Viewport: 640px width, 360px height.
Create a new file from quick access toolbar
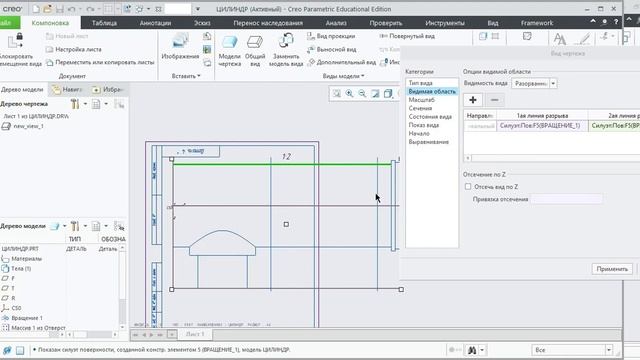tap(36, 9)
